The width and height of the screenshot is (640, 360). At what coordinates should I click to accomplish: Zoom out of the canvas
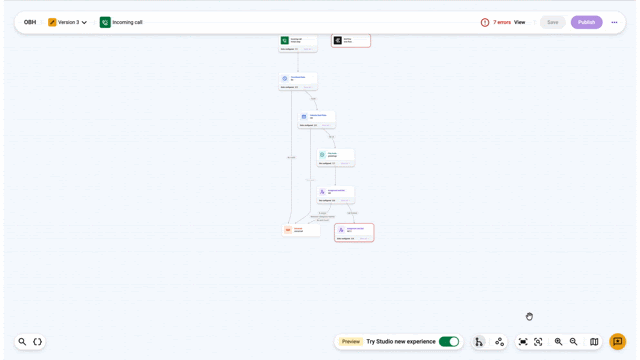(573, 342)
